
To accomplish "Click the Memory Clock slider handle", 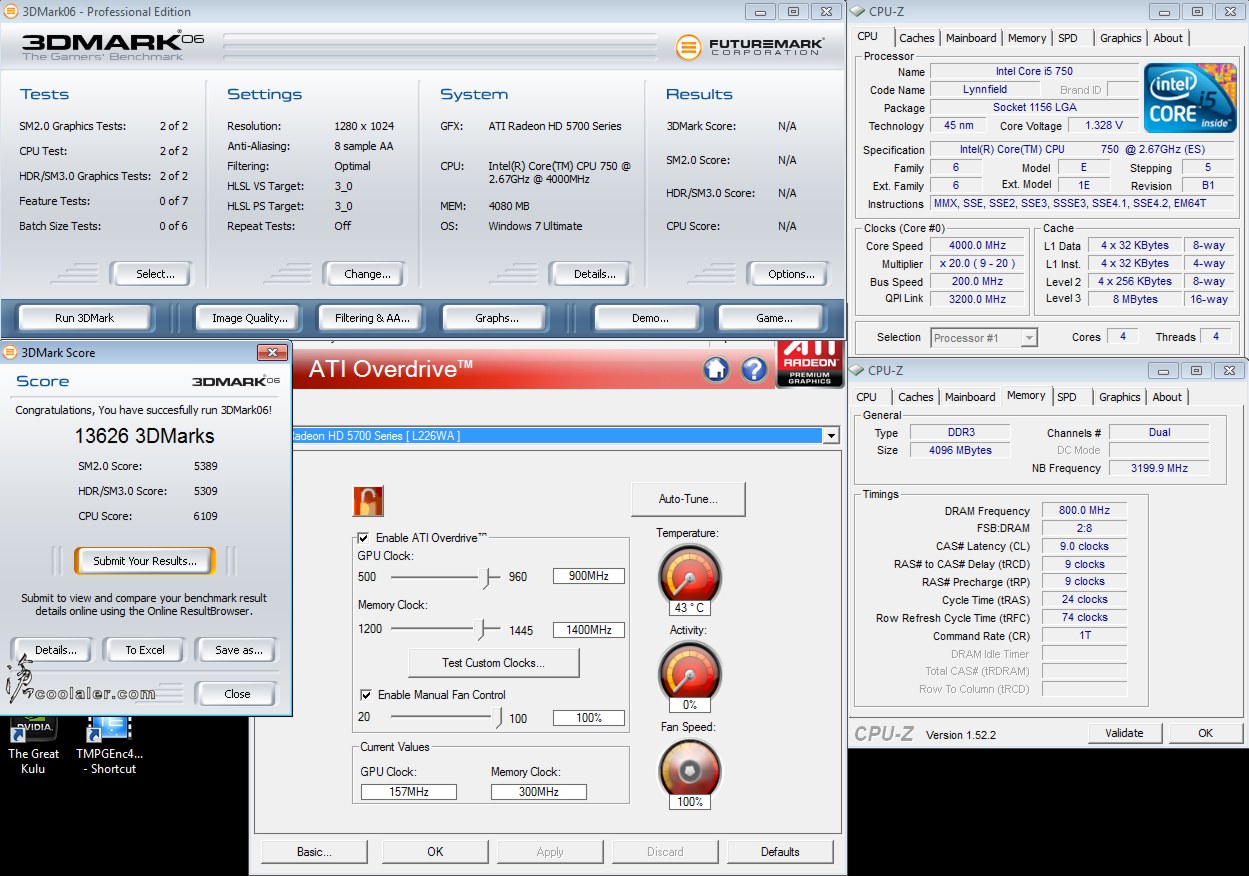I will [484, 630].
